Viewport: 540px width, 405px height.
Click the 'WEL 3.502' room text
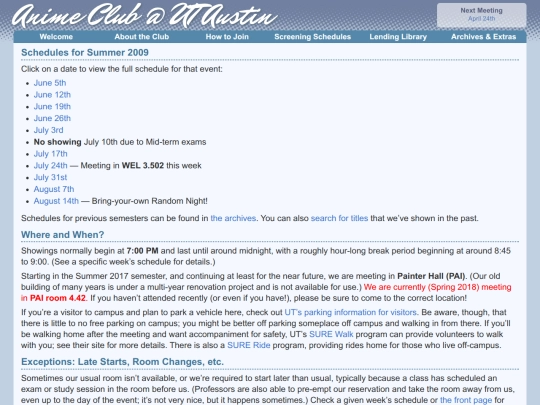pyautogui.click(x=143, y=166)
